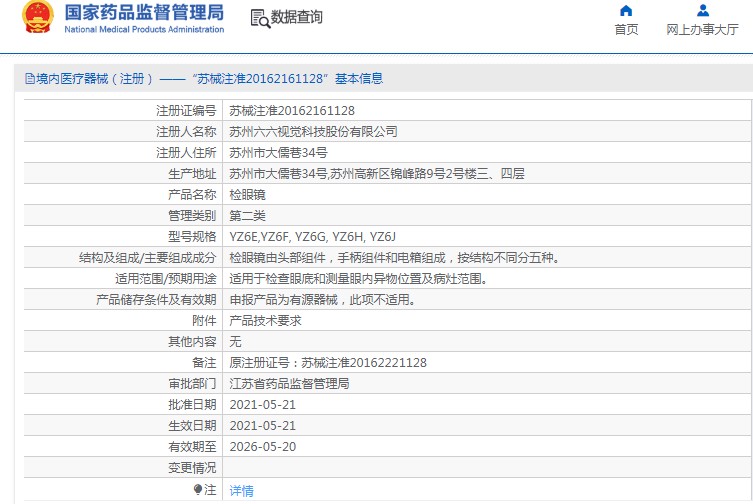
Task: Click the 有效期至 row label
Action: (192, 447)
